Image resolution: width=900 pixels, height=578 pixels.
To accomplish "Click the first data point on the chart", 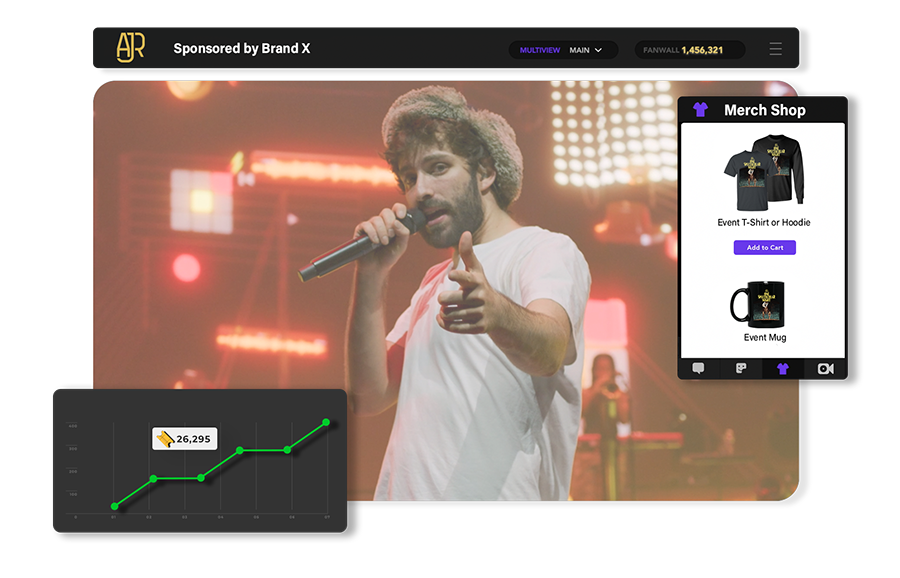I will click(114, 506).
